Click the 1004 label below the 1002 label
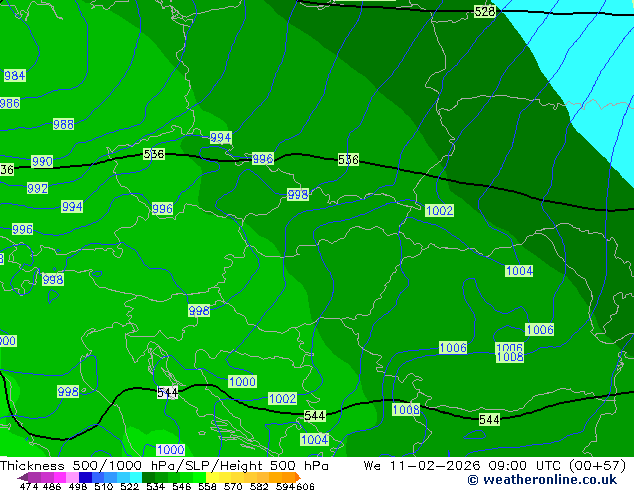Screen dimensions: 634x490 pos(519,270)
